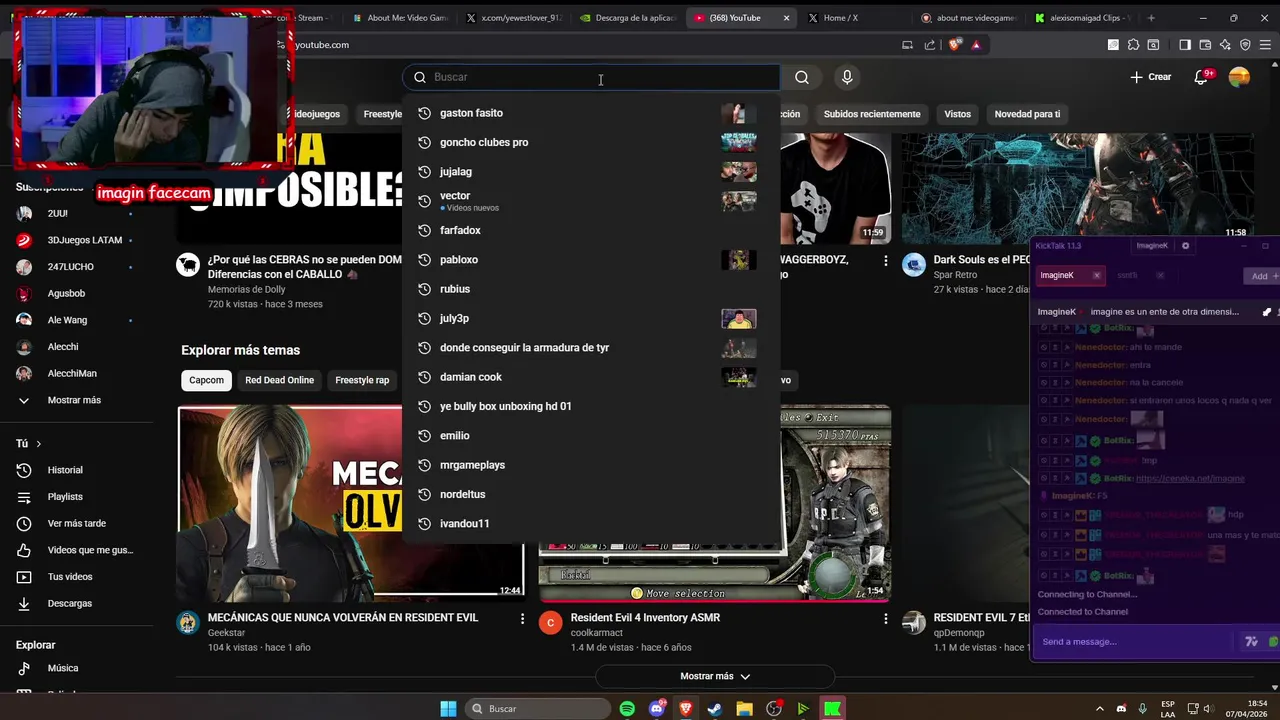Select the 'rubius' search suggestion
1280x720 pixels.
pyautogui.click(x=591, y=289)
